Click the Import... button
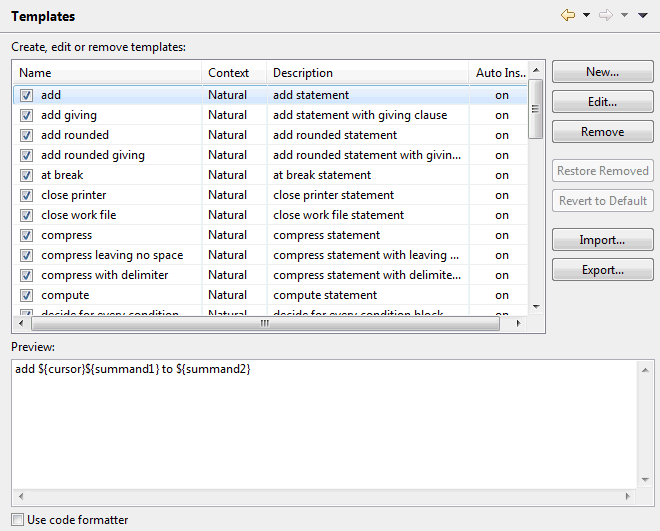Screen dimensions: 660x531 602,240
